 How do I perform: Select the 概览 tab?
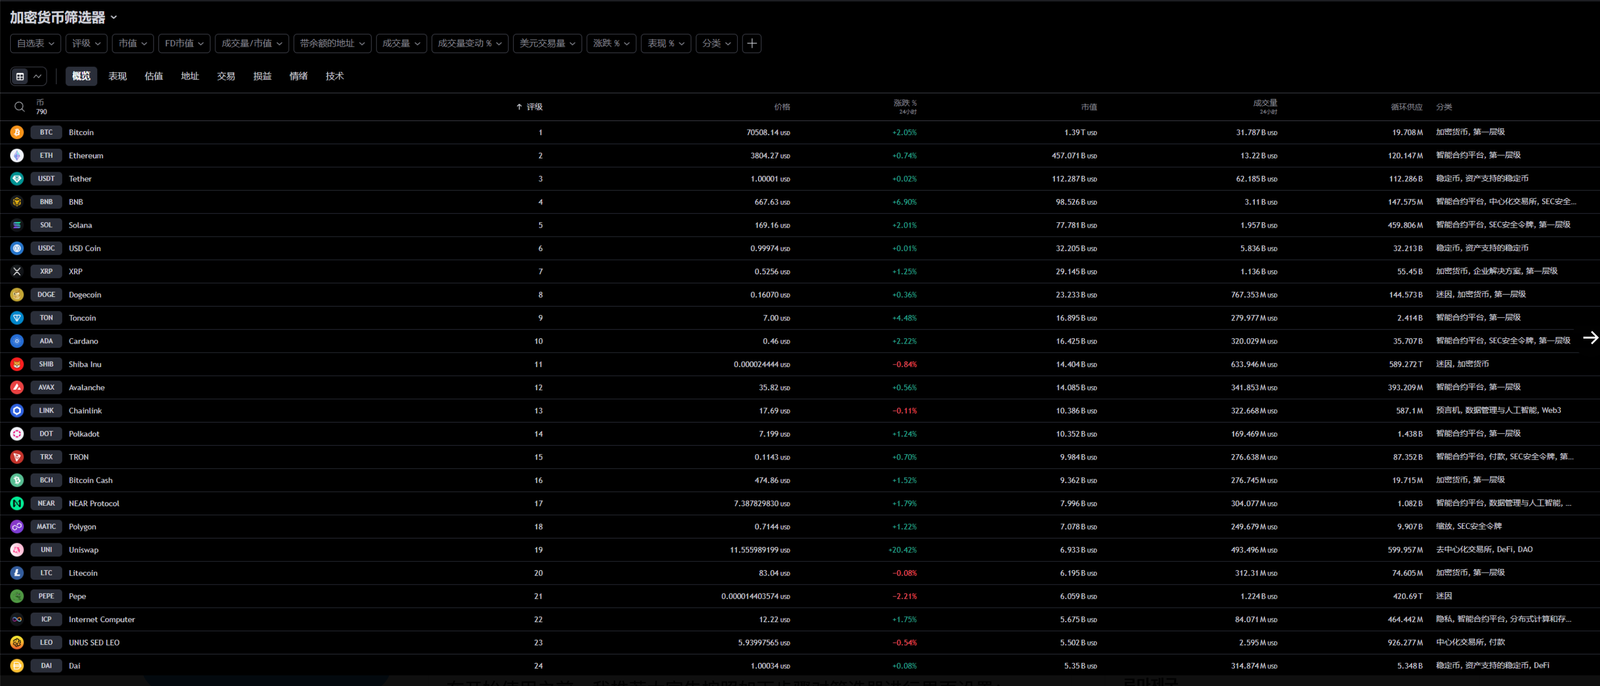coord(81,76)
